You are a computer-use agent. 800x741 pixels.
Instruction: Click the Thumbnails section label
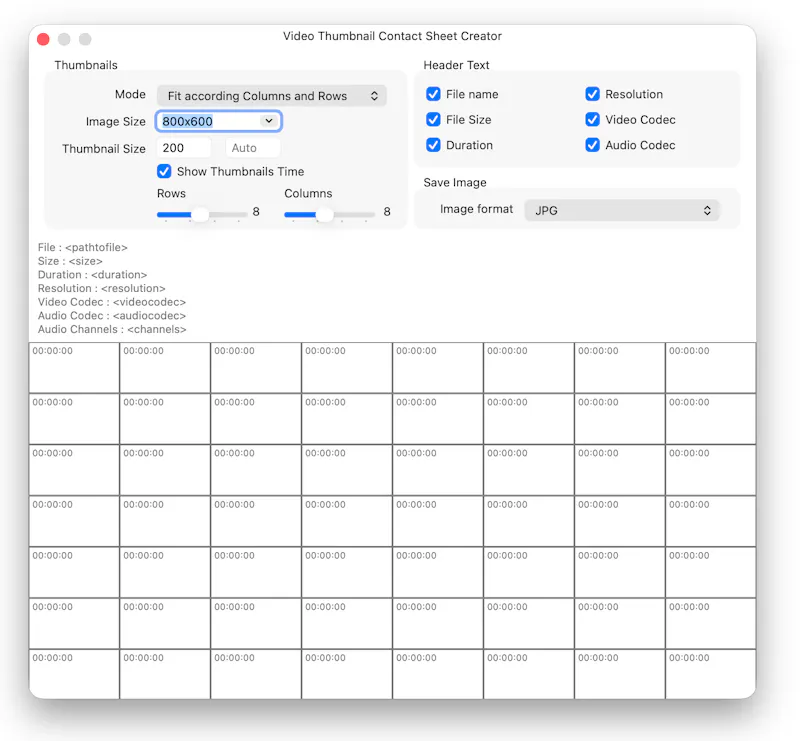86,65
